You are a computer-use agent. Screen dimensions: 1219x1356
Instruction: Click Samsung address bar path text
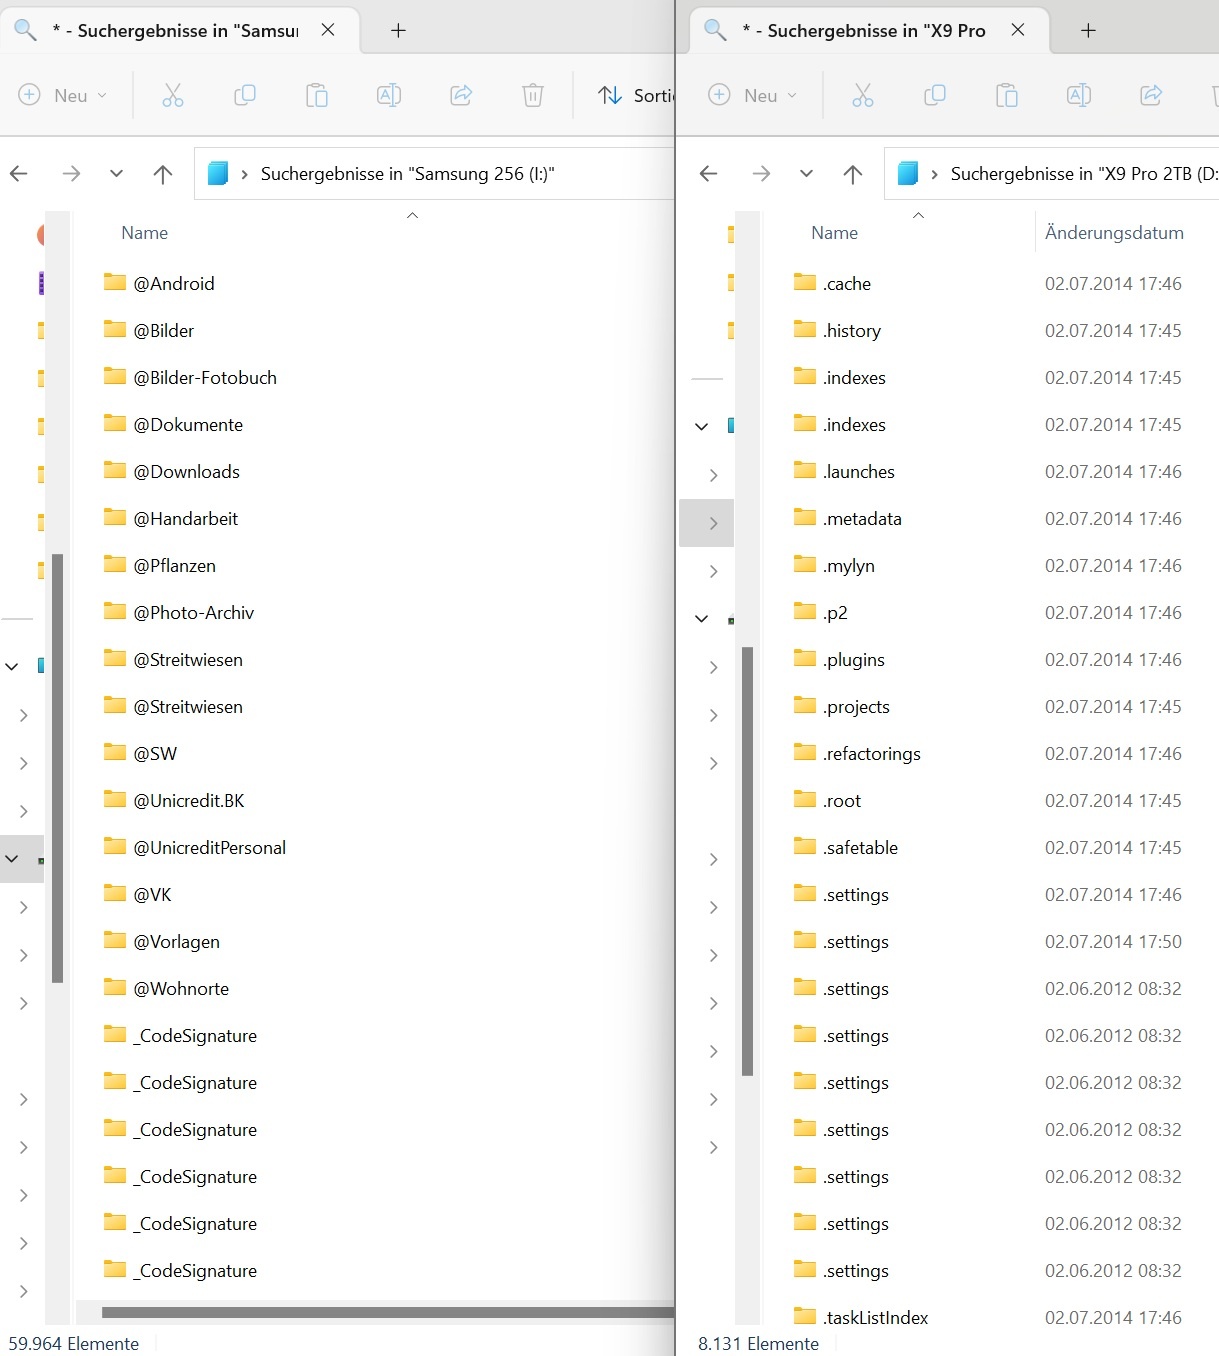point(407,174)
